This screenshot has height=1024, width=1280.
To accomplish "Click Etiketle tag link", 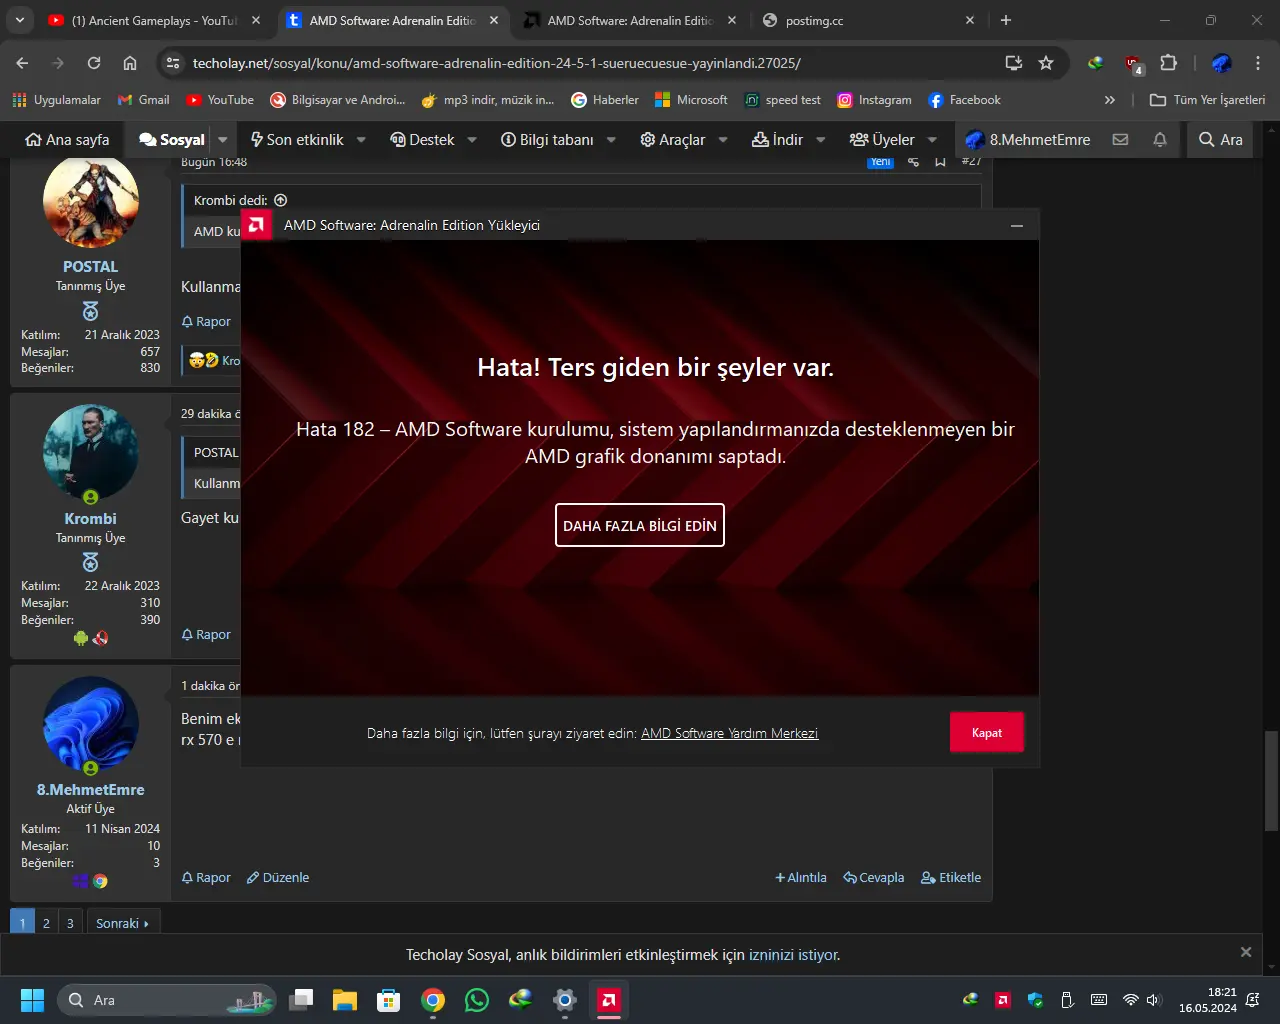I will click(x=951, y=877).
